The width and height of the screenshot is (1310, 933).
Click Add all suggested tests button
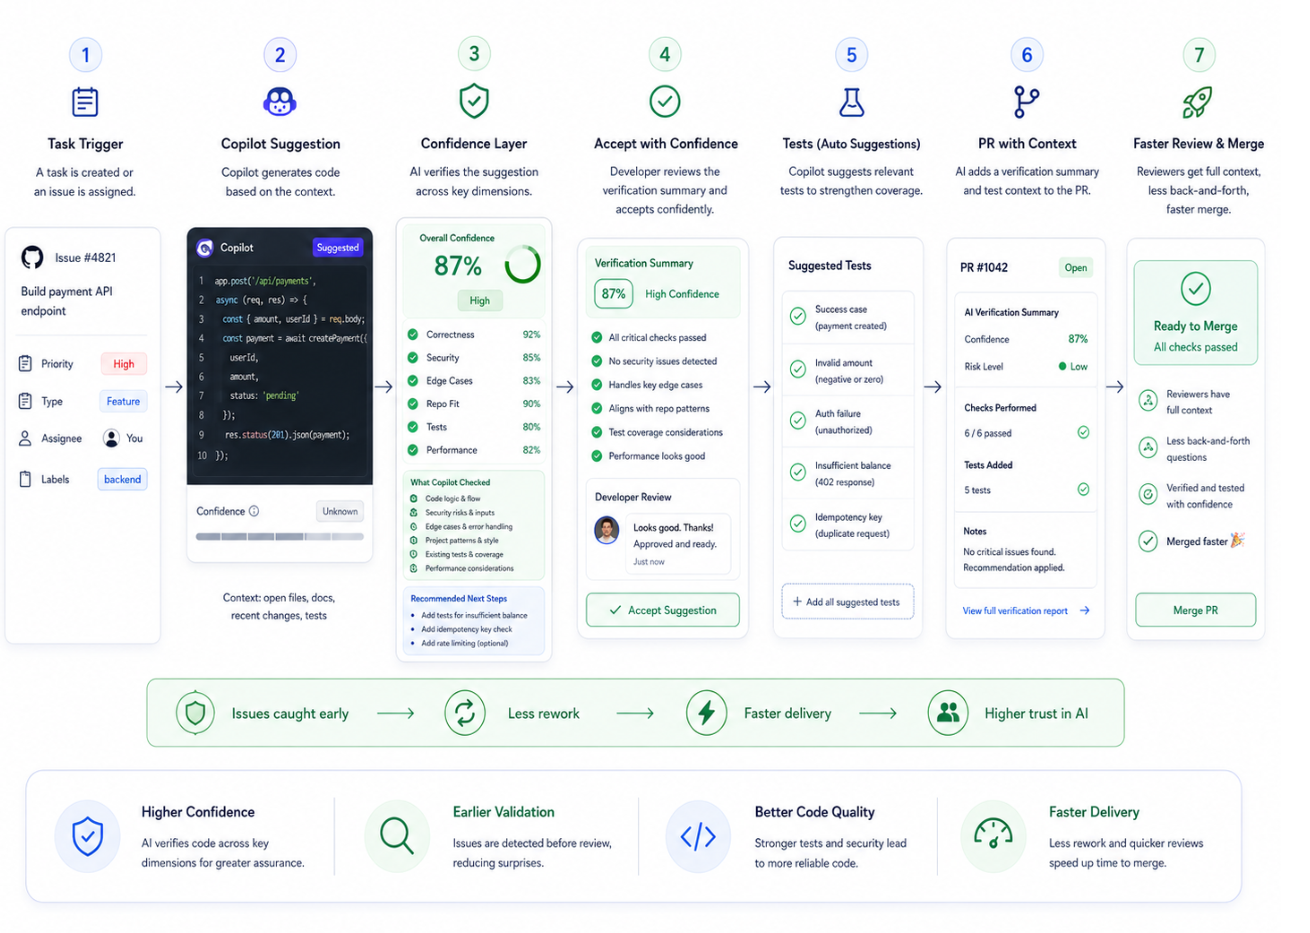point(847,602)
